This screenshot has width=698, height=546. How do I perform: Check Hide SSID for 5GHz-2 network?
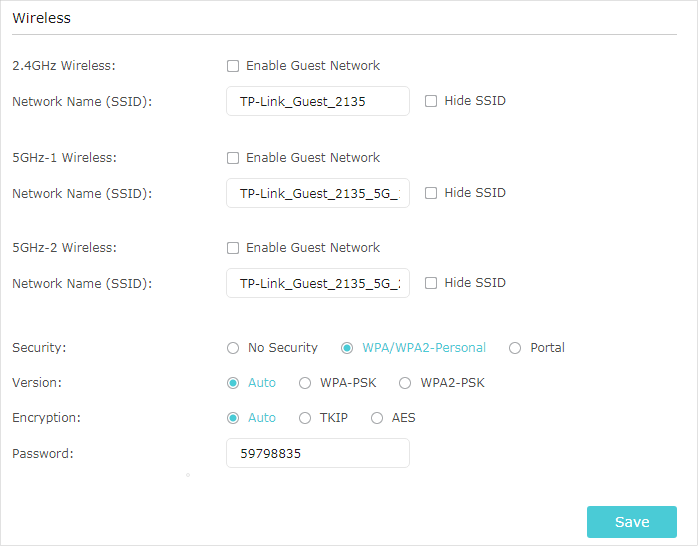pos(430,283)
